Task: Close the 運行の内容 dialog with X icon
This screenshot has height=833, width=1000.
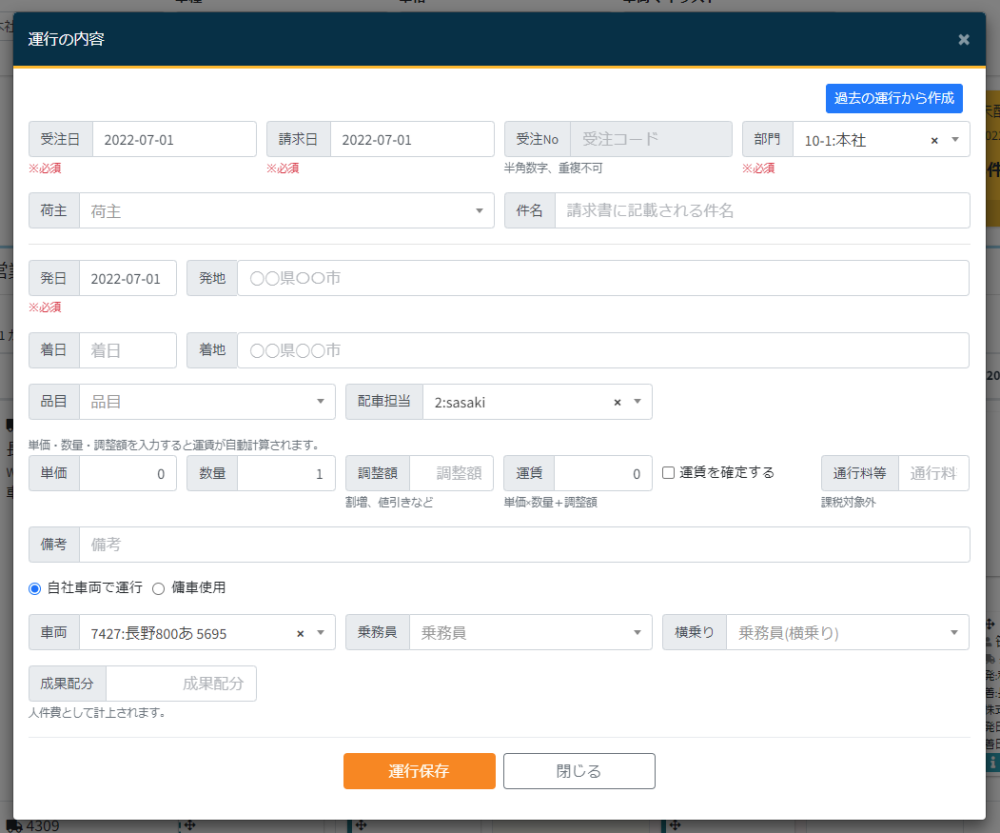Action: pyautogui.click(x=963, y=40)
